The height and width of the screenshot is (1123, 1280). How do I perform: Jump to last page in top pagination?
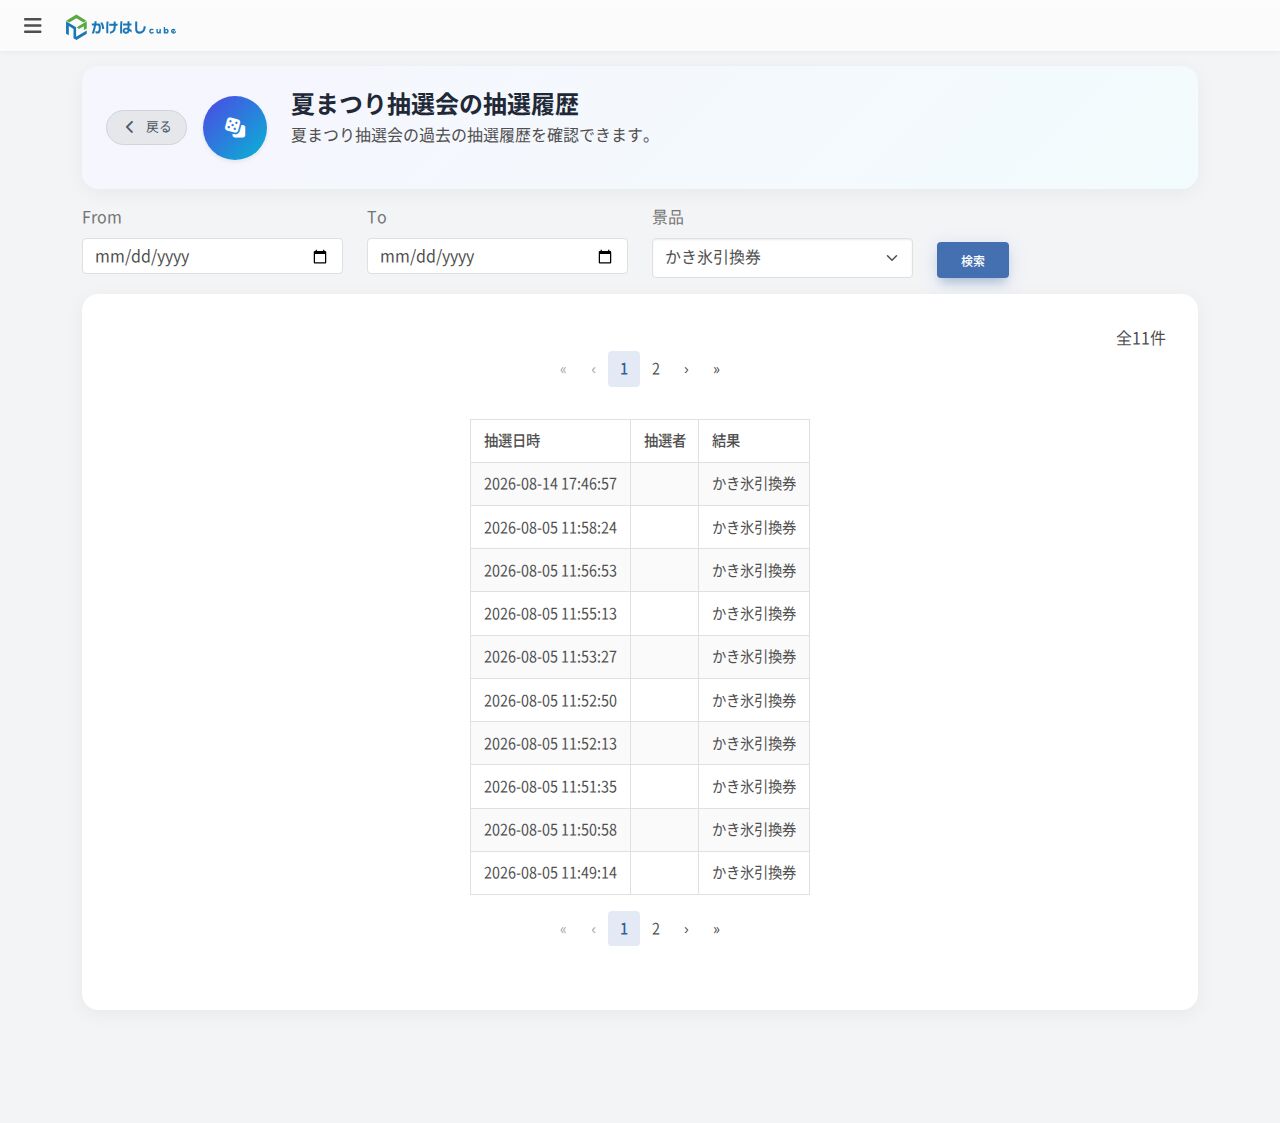coord(716,369)
